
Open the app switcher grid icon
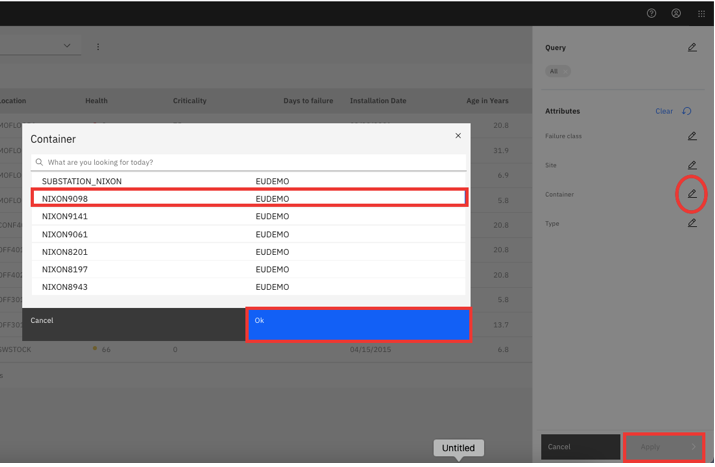[x=701, y=14]
